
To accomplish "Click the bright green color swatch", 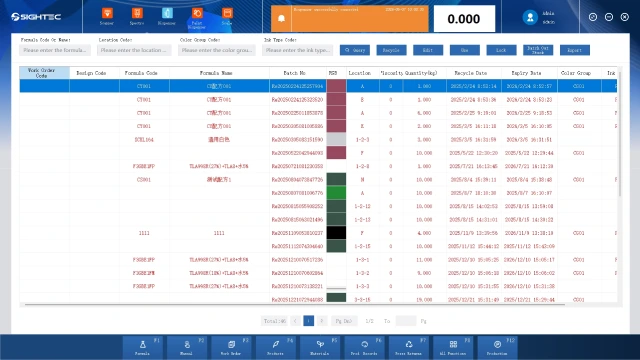I will coord(336,193).
